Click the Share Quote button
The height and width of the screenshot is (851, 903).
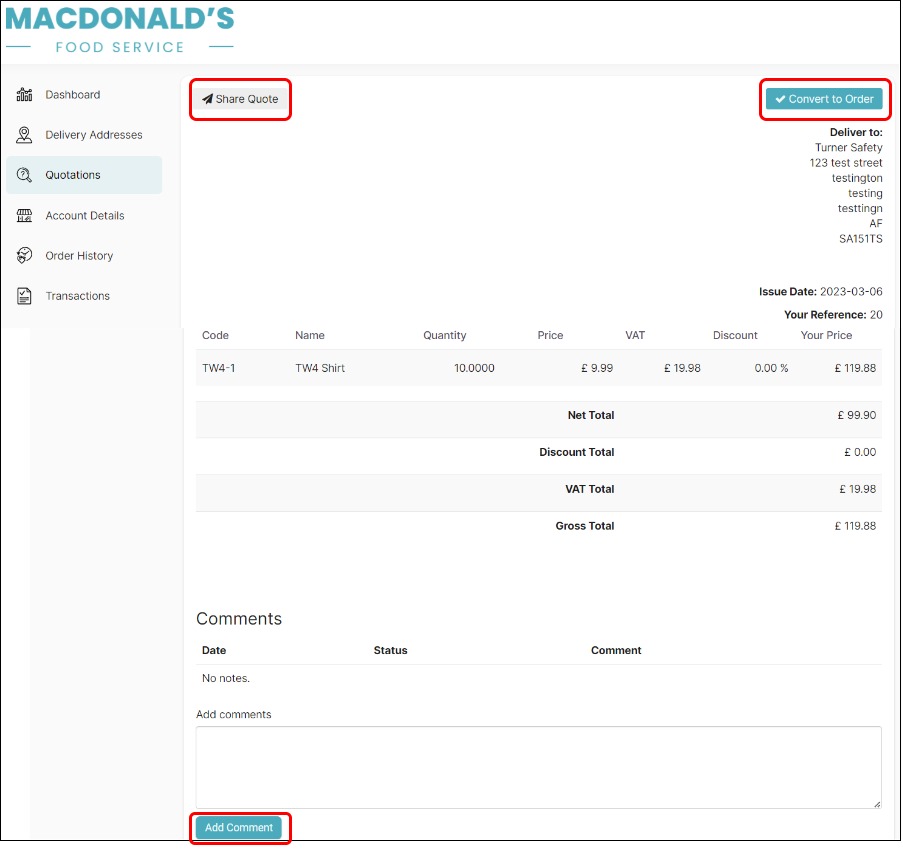click(240, 99)
